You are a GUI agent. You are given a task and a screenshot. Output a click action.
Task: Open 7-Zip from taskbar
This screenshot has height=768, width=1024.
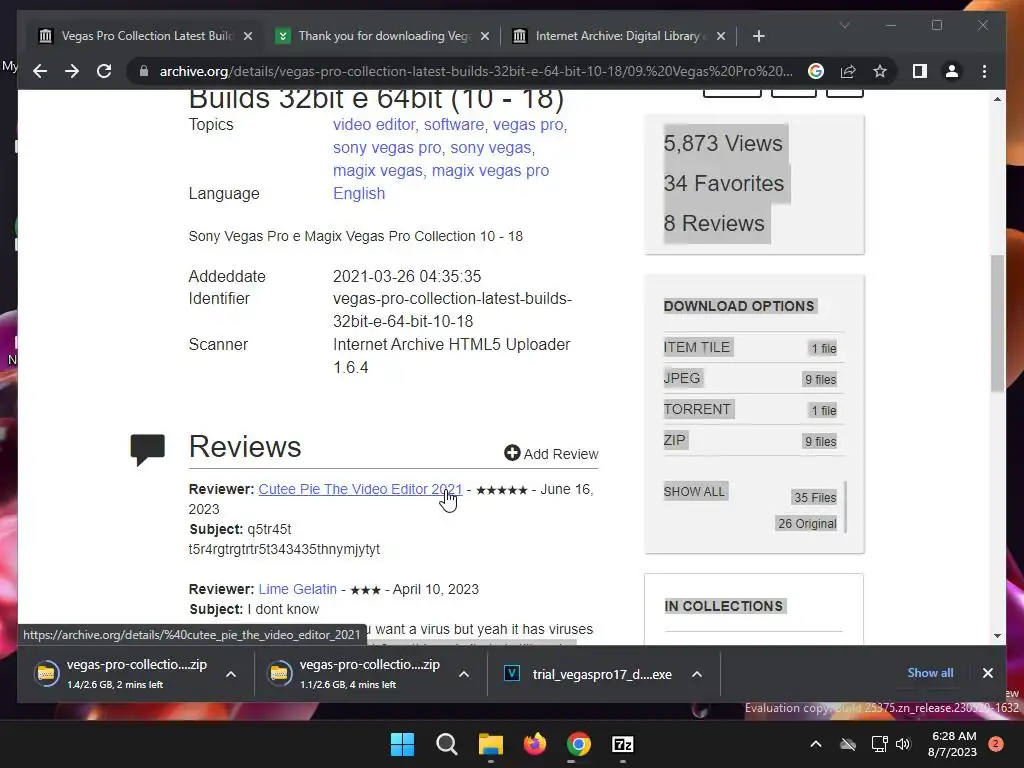623,744
